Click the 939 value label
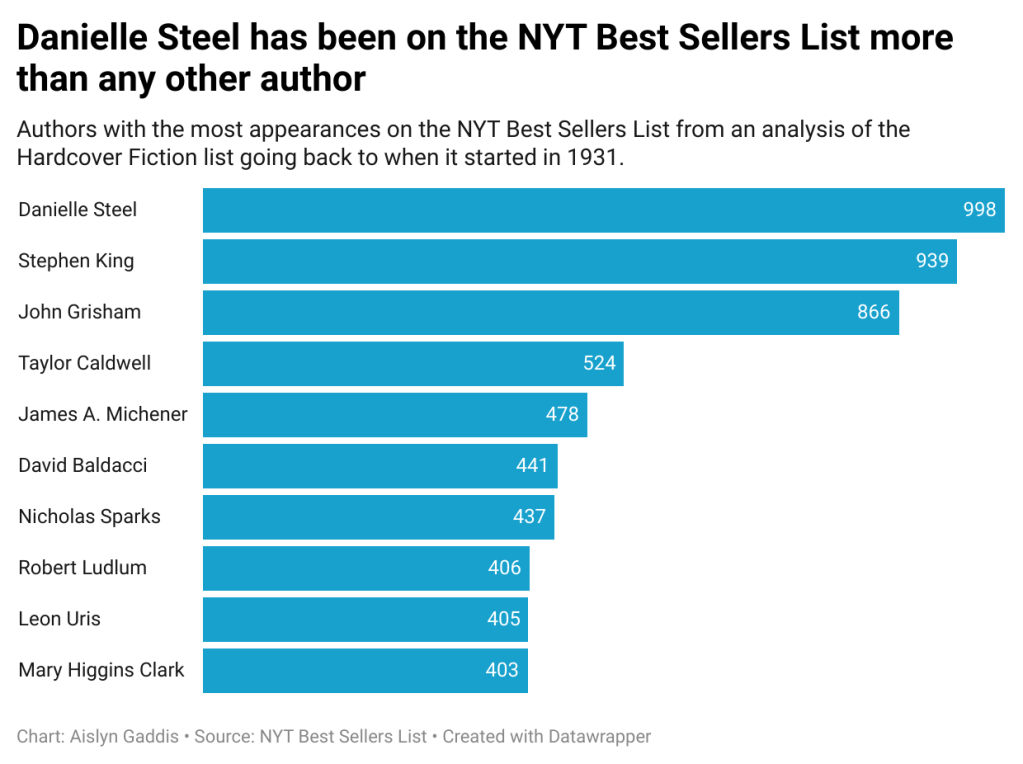This screenshot has width=1023, height=764. pyautogui.click(x=932, y=261)
